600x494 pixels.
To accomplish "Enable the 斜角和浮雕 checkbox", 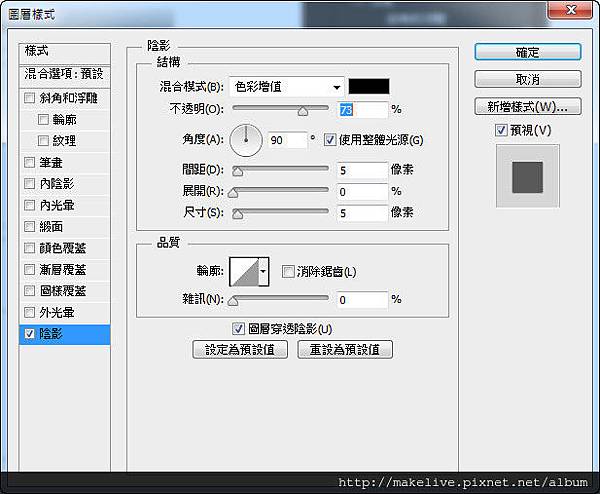I will pos(29,98).
